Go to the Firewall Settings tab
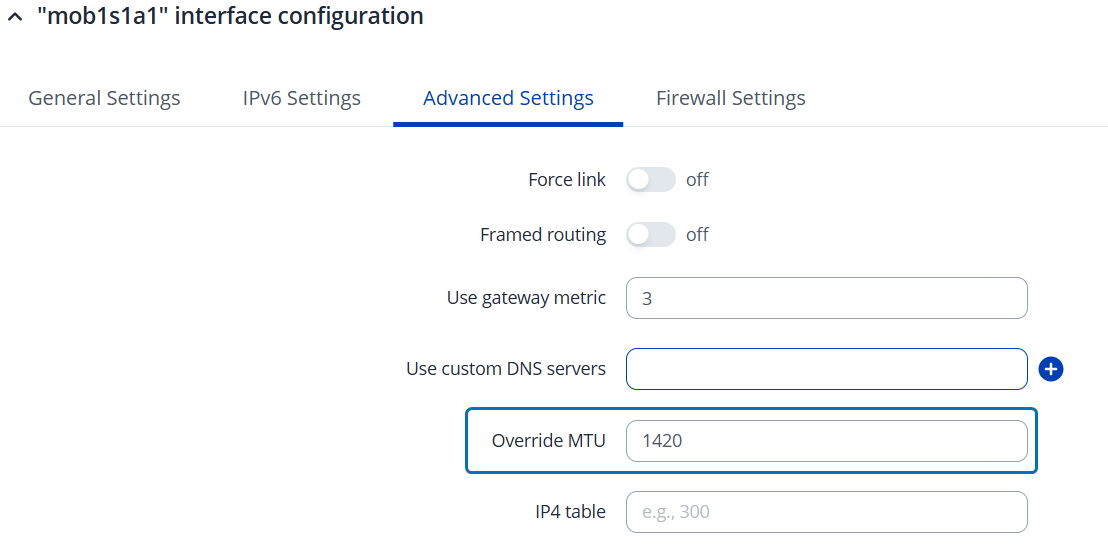The height and width of the screenshot is (548, 1108). click(730, 98)
